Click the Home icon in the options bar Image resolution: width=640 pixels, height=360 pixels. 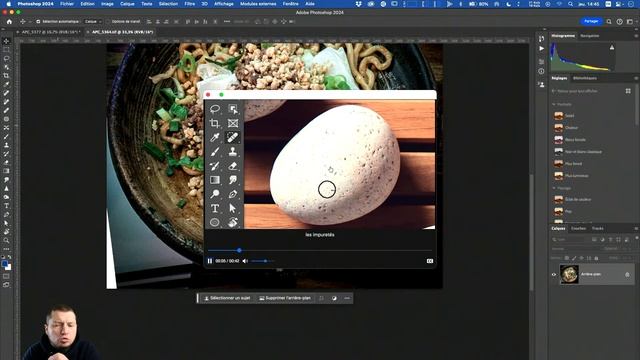pyautogui.click(x=9, y=22)
